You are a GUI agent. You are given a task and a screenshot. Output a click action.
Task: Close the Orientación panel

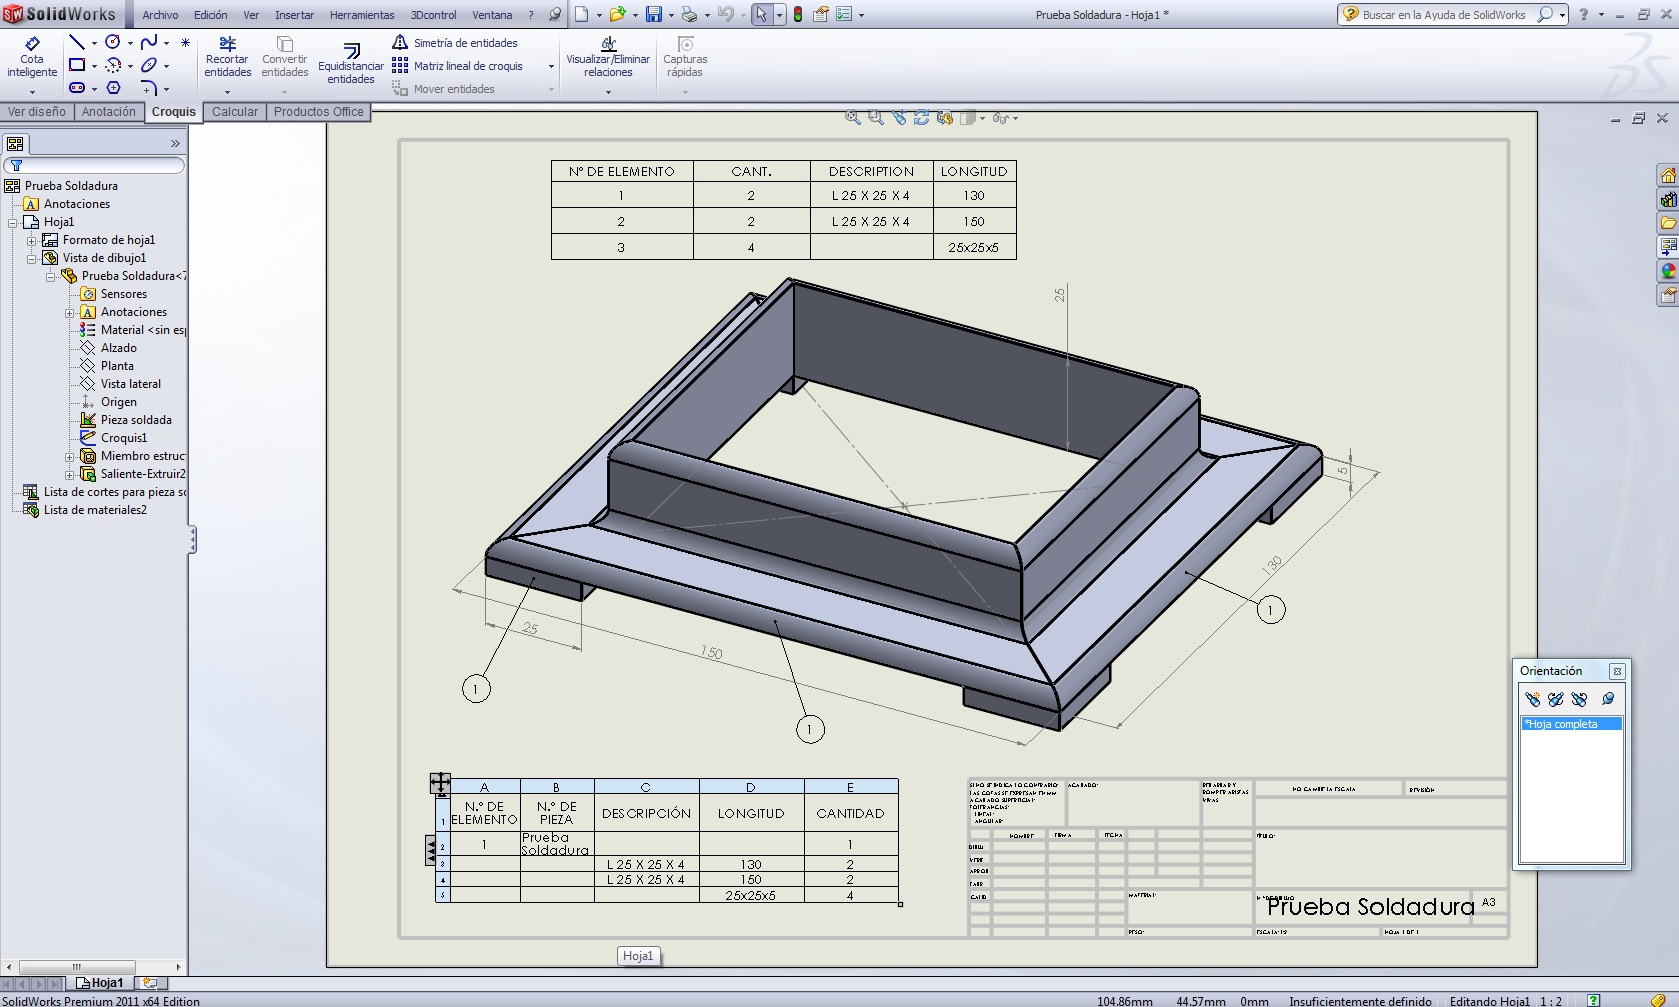pos(1617,671)
